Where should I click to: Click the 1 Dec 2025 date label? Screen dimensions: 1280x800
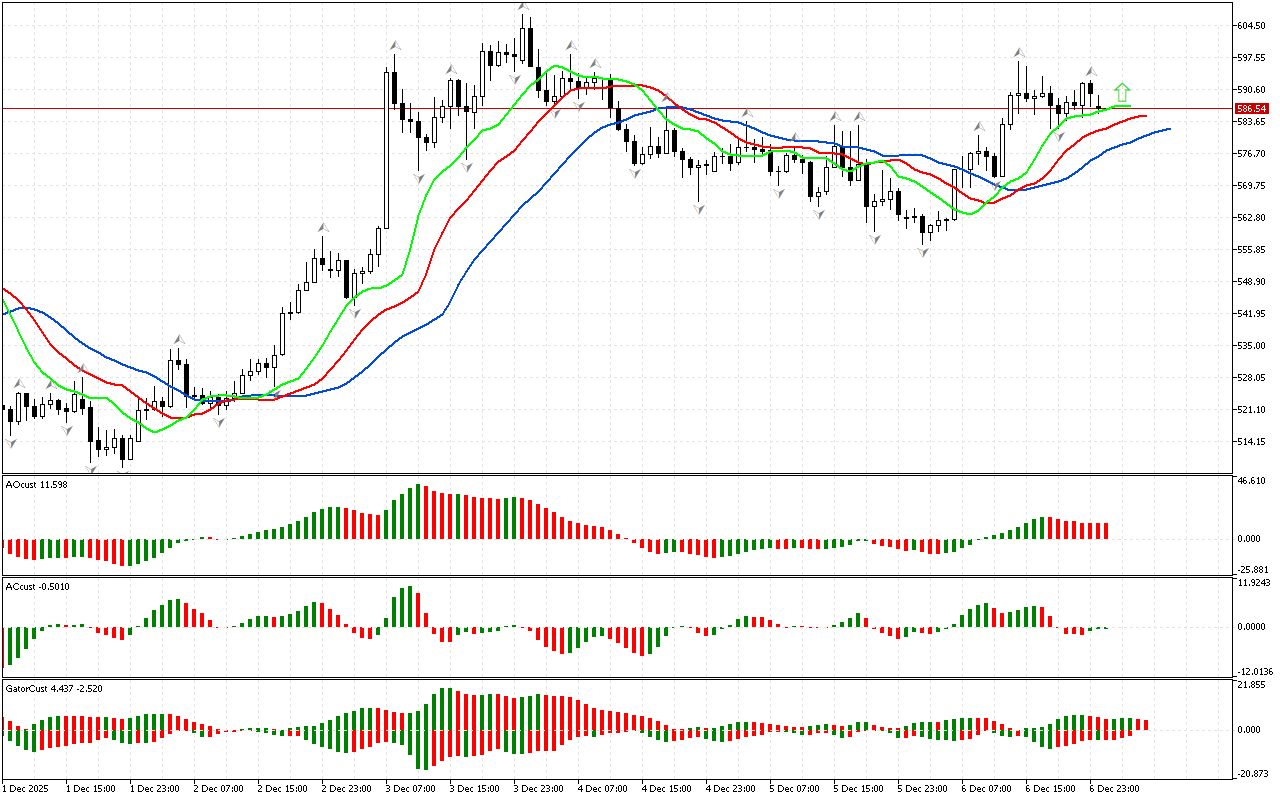point(27,789)
